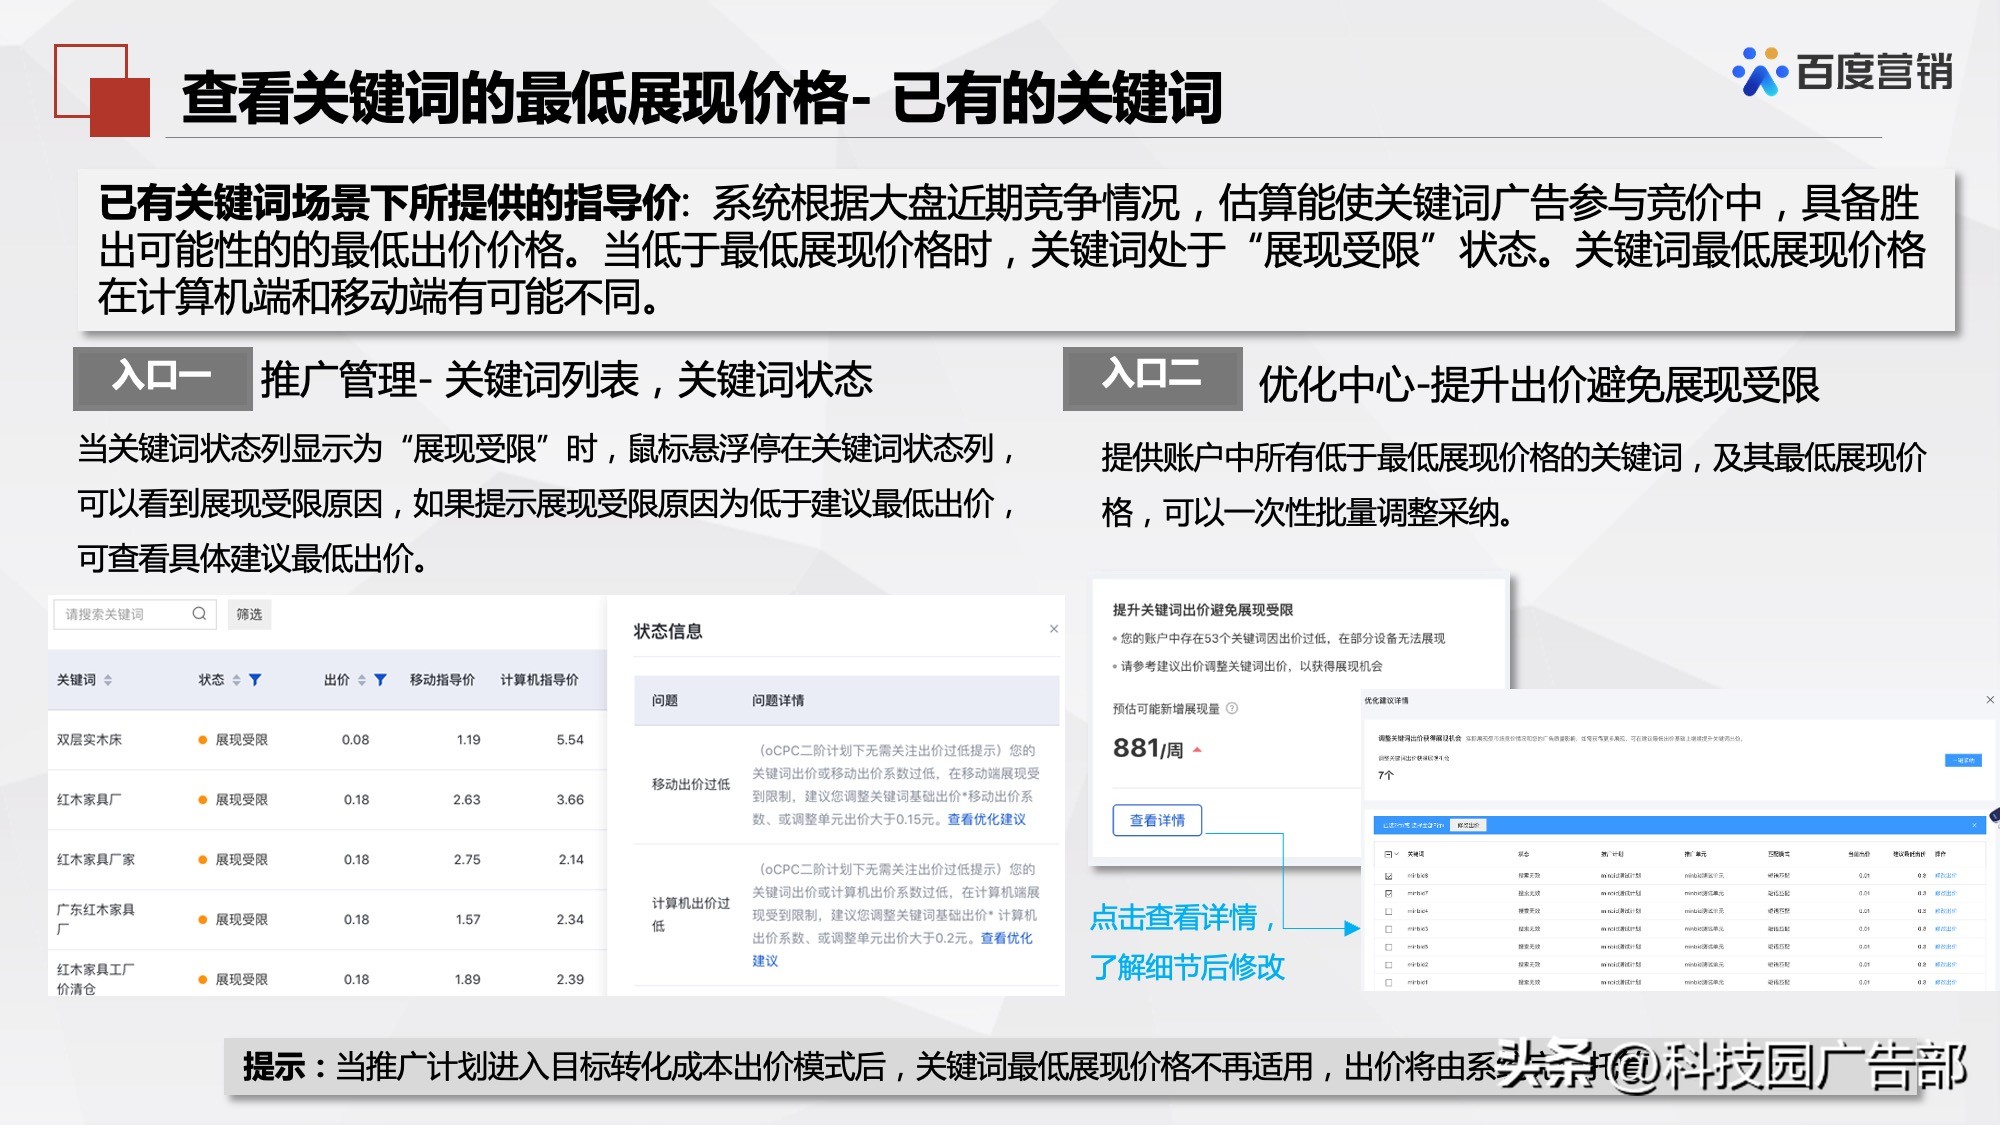The image size is (2000, 1125).
Task: Click the blue funnel filter icon on 出价 column
Action: (x=379, y=679)
